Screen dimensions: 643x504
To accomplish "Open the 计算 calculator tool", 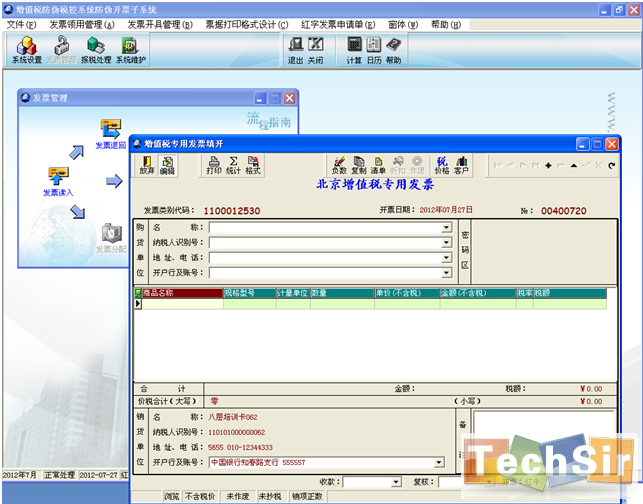I will point(354,51).
